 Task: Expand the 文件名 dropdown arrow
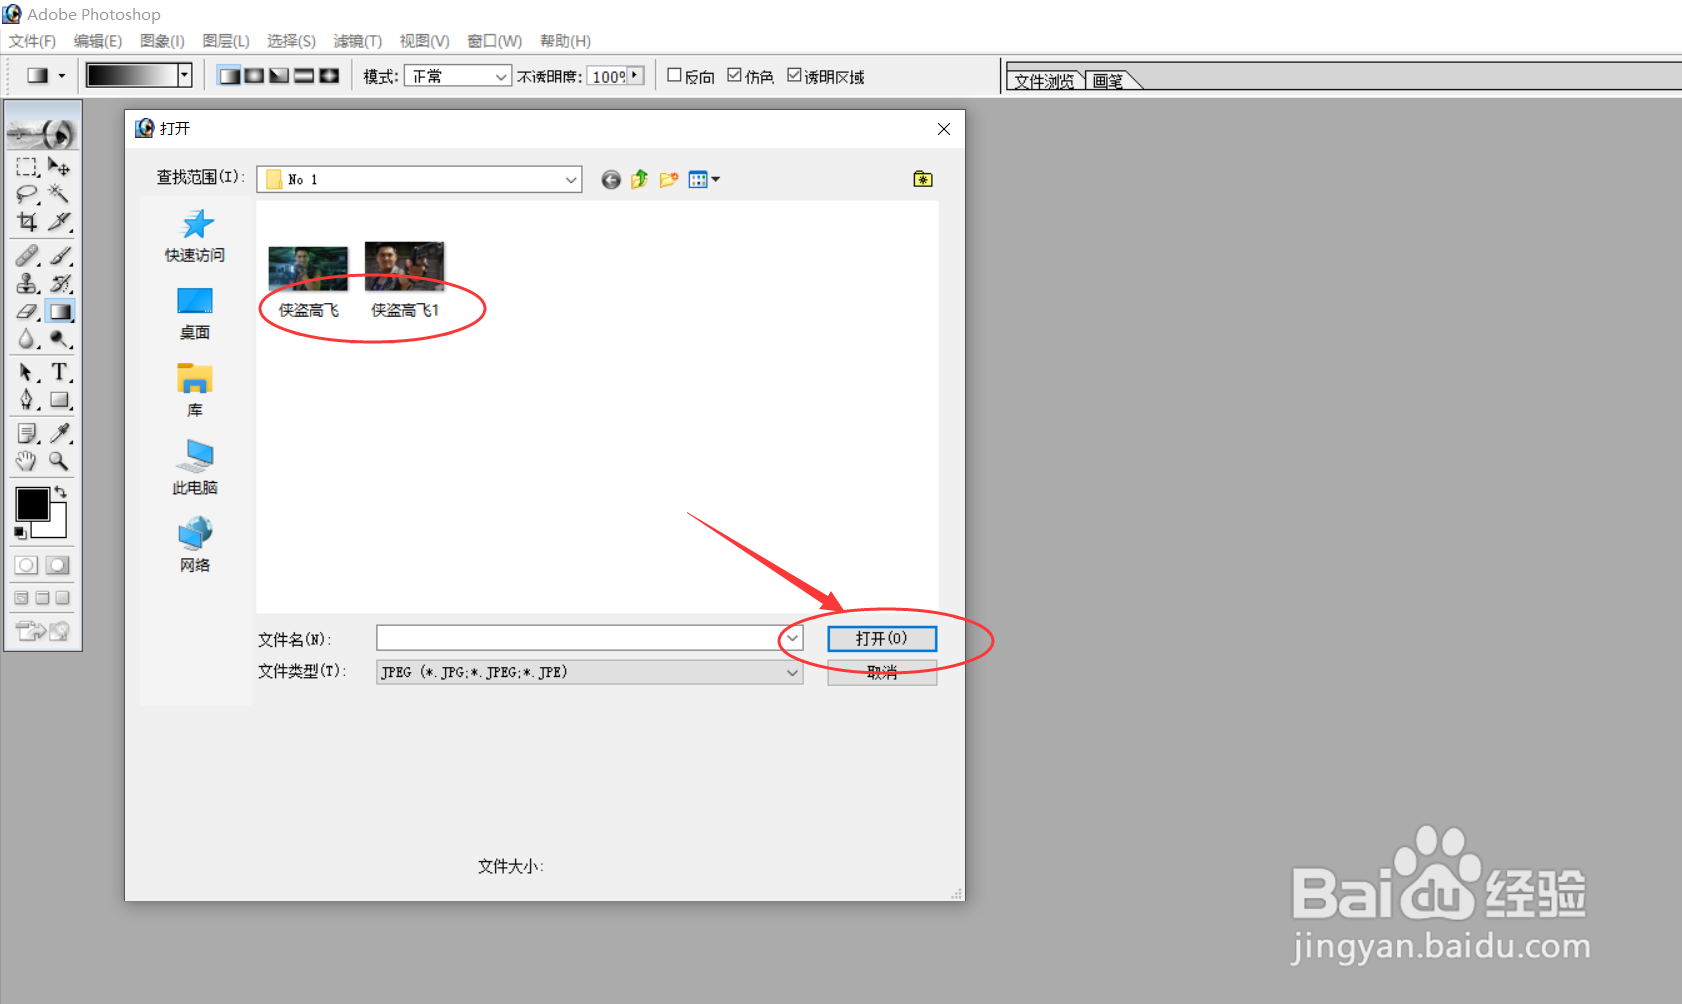(x=792, y=638)
